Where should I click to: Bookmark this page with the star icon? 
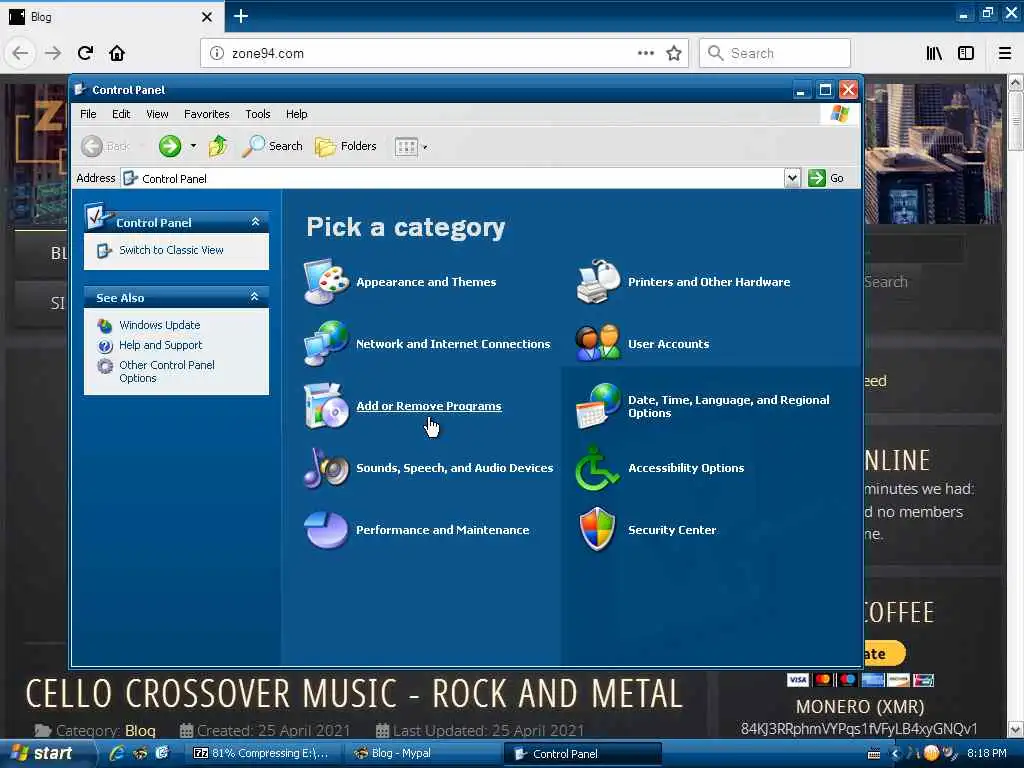coord(673,53)
